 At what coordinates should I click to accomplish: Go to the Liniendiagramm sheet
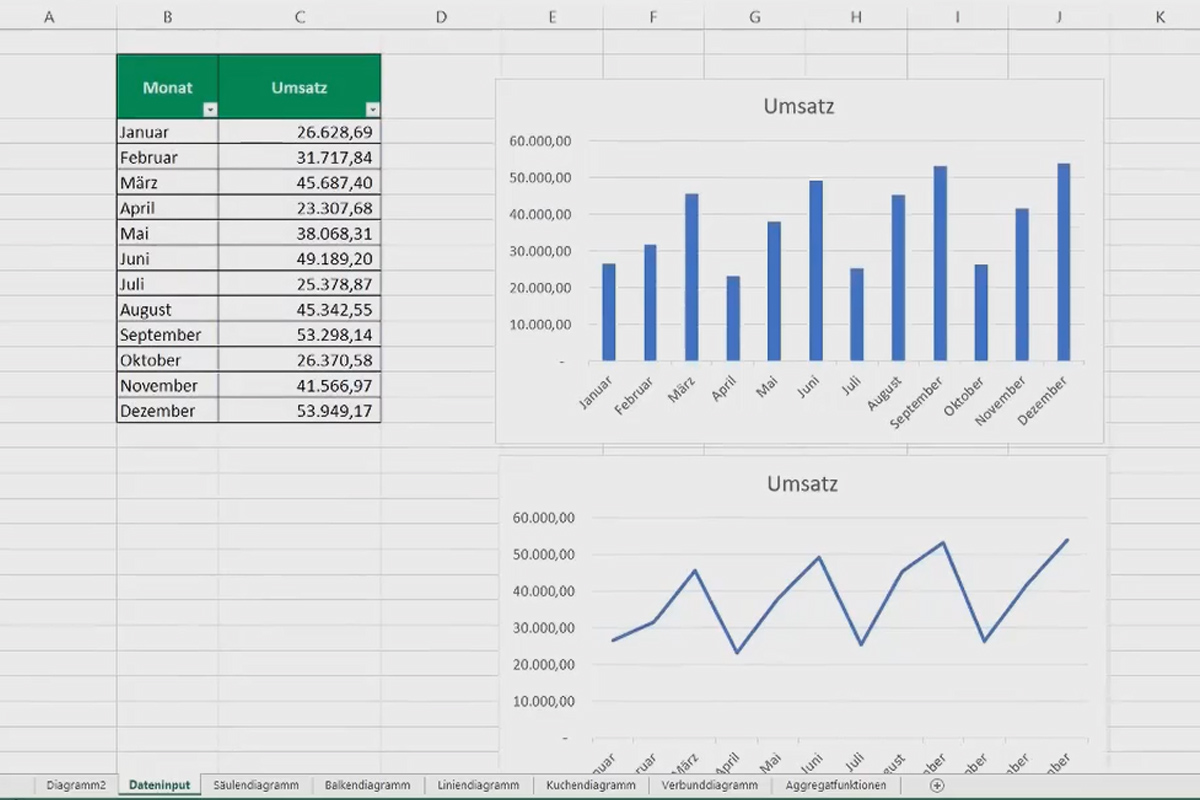(x=478, y=785)
